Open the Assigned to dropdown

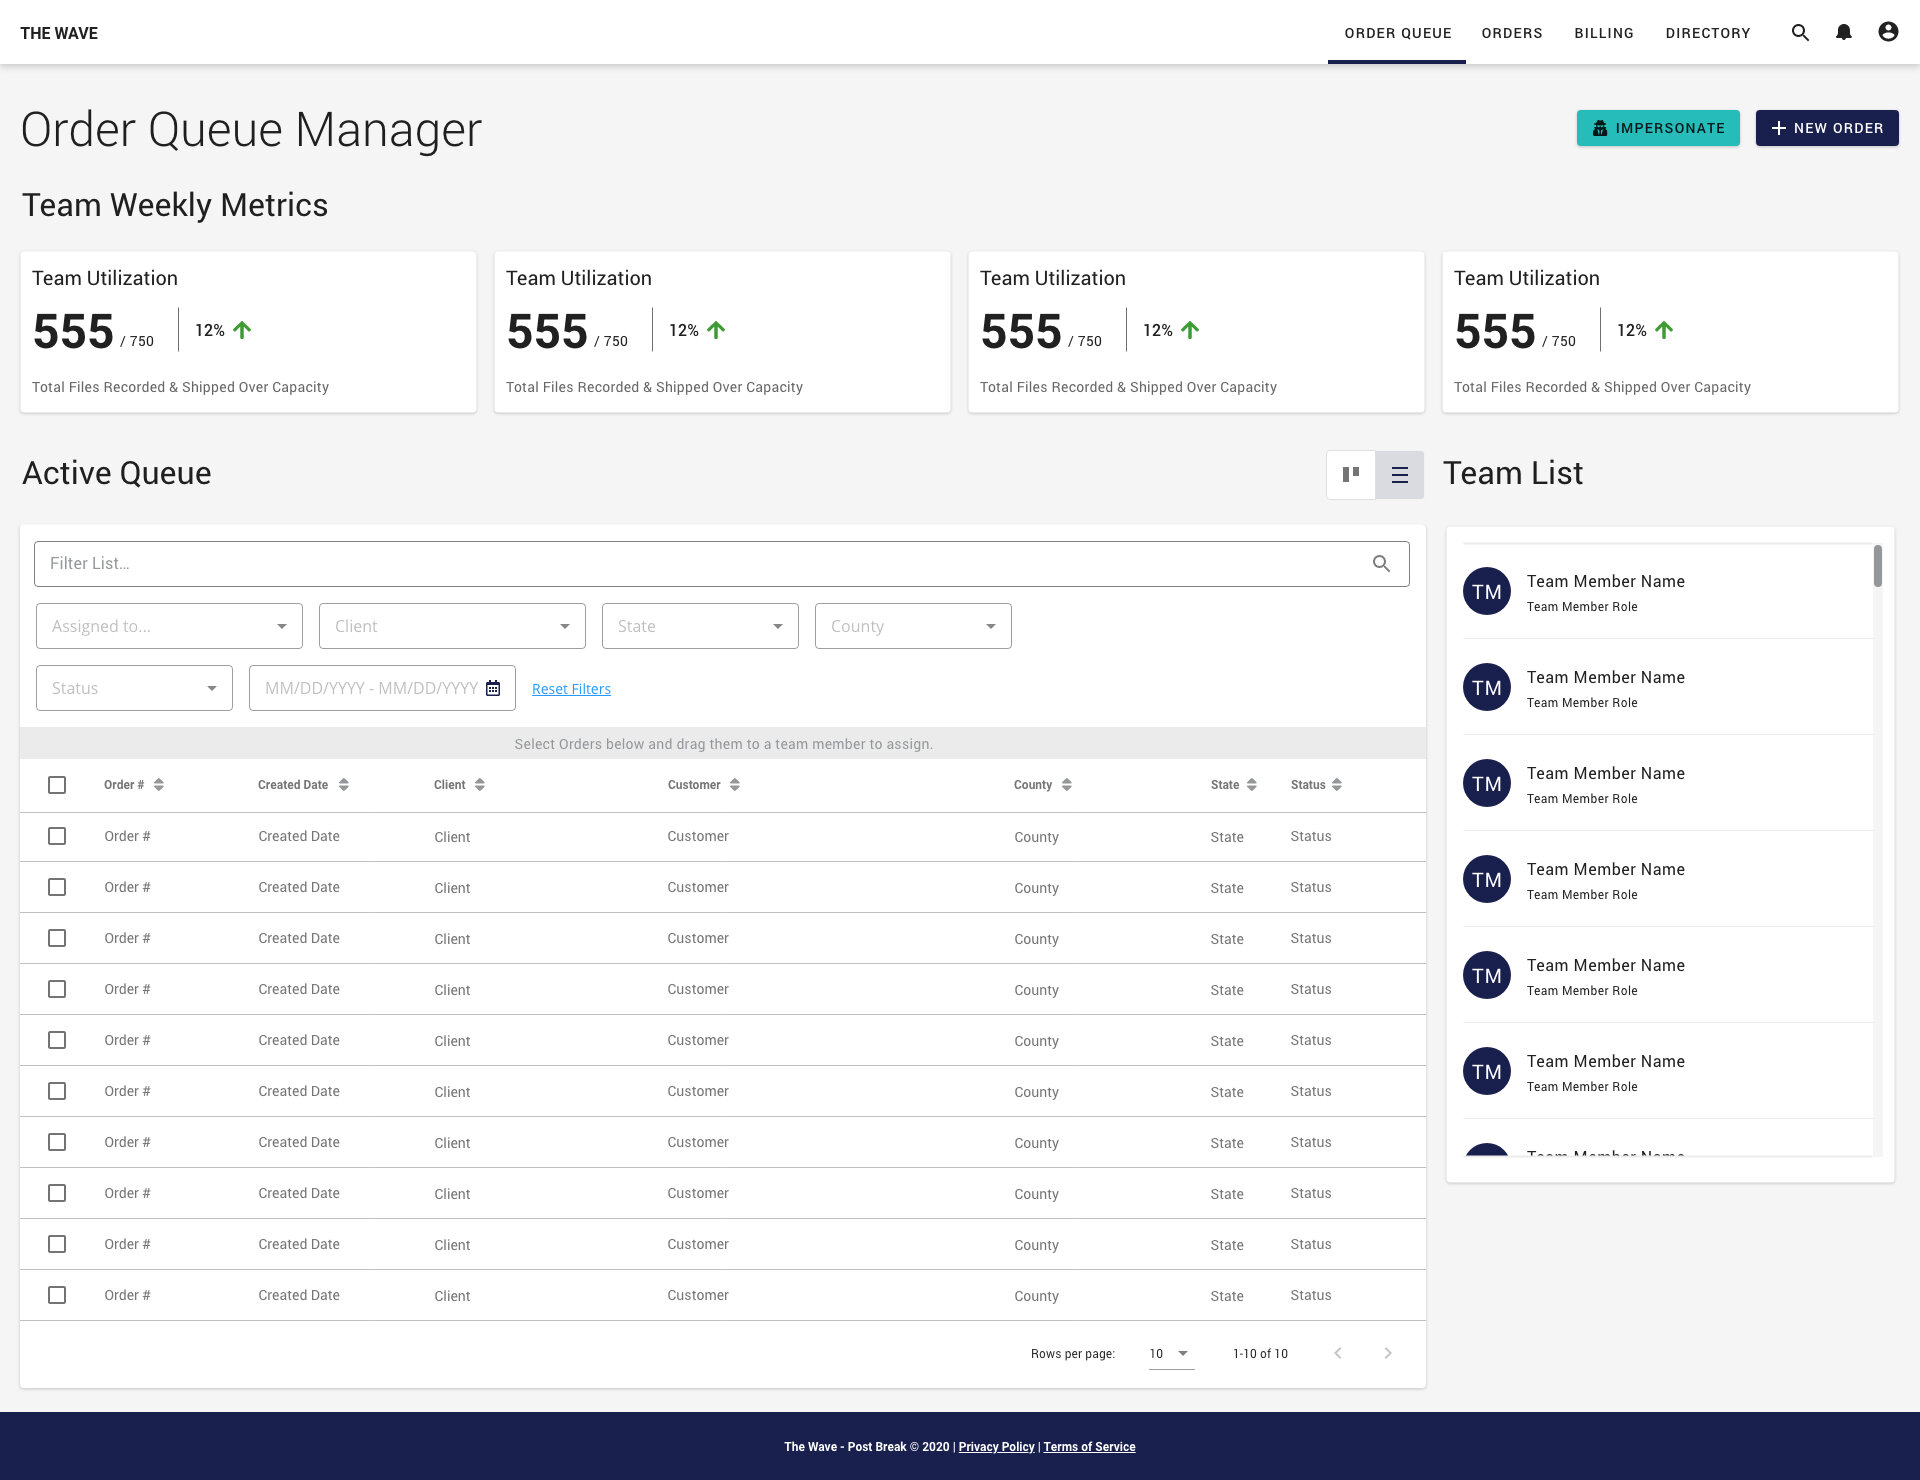tap(169, 626)
